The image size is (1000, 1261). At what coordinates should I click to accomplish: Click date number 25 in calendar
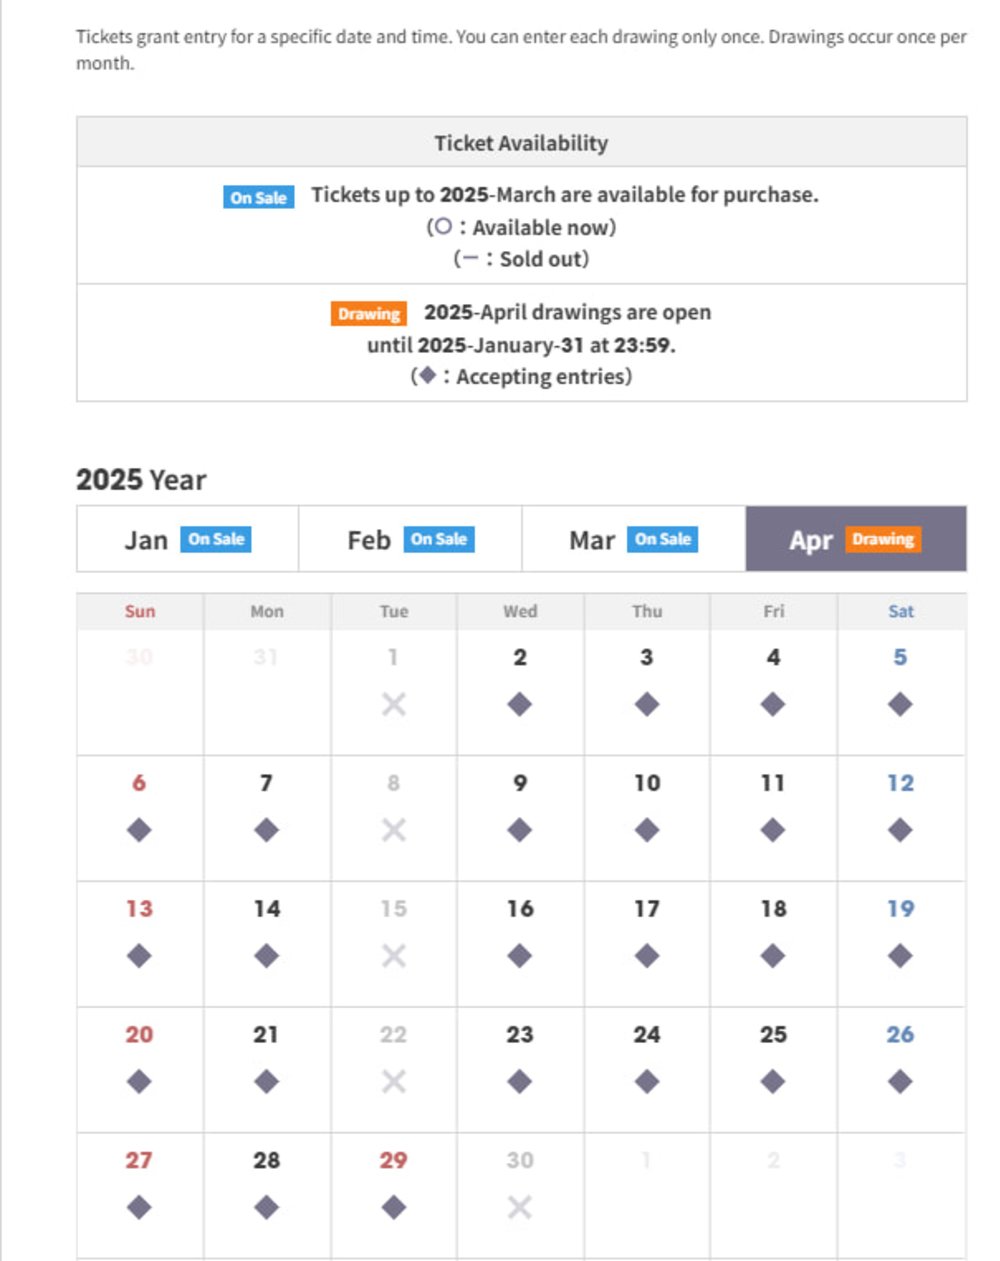(x=773, y=1035)
